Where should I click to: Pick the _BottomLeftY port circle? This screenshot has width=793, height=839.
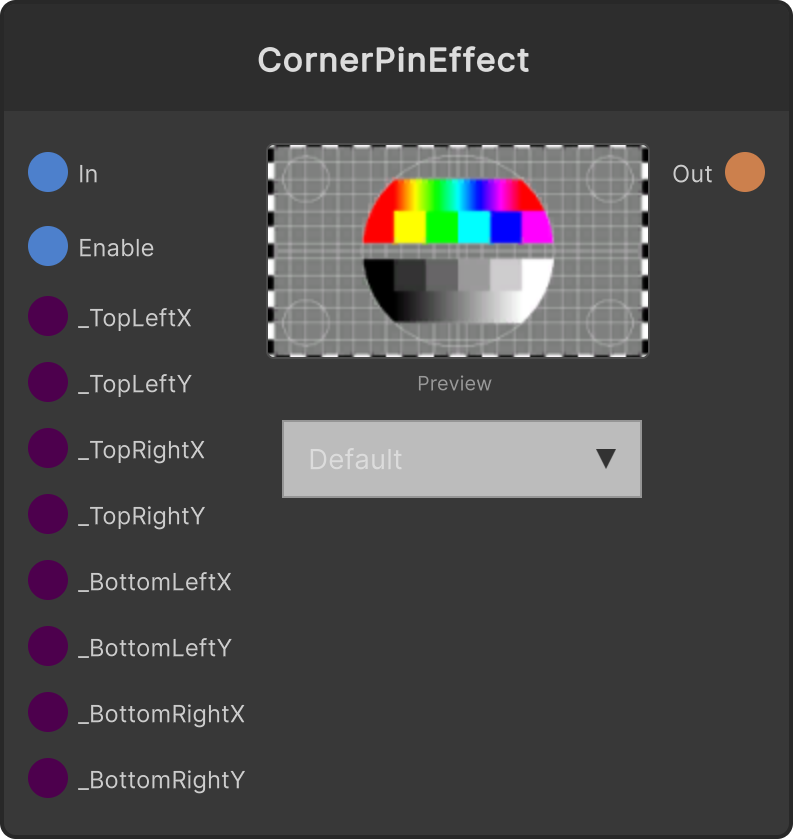(48, 646)
